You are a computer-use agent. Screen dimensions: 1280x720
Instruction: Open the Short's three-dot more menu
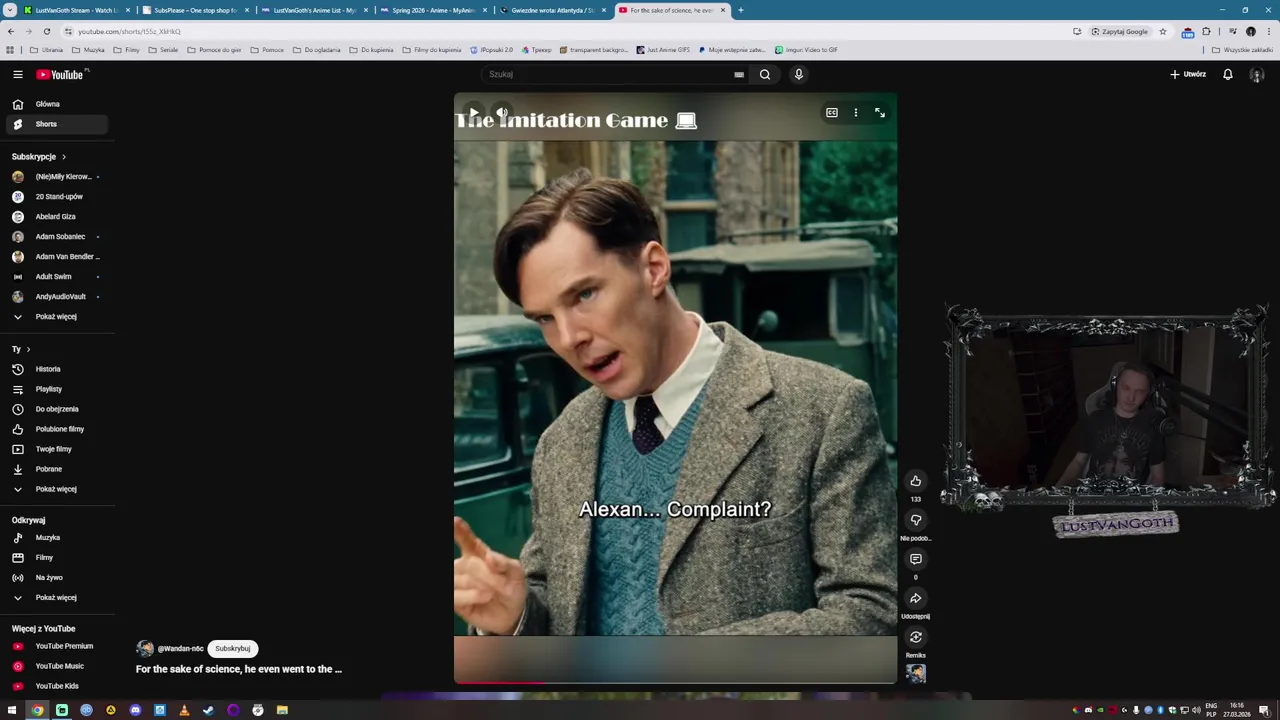pos(856,113)
